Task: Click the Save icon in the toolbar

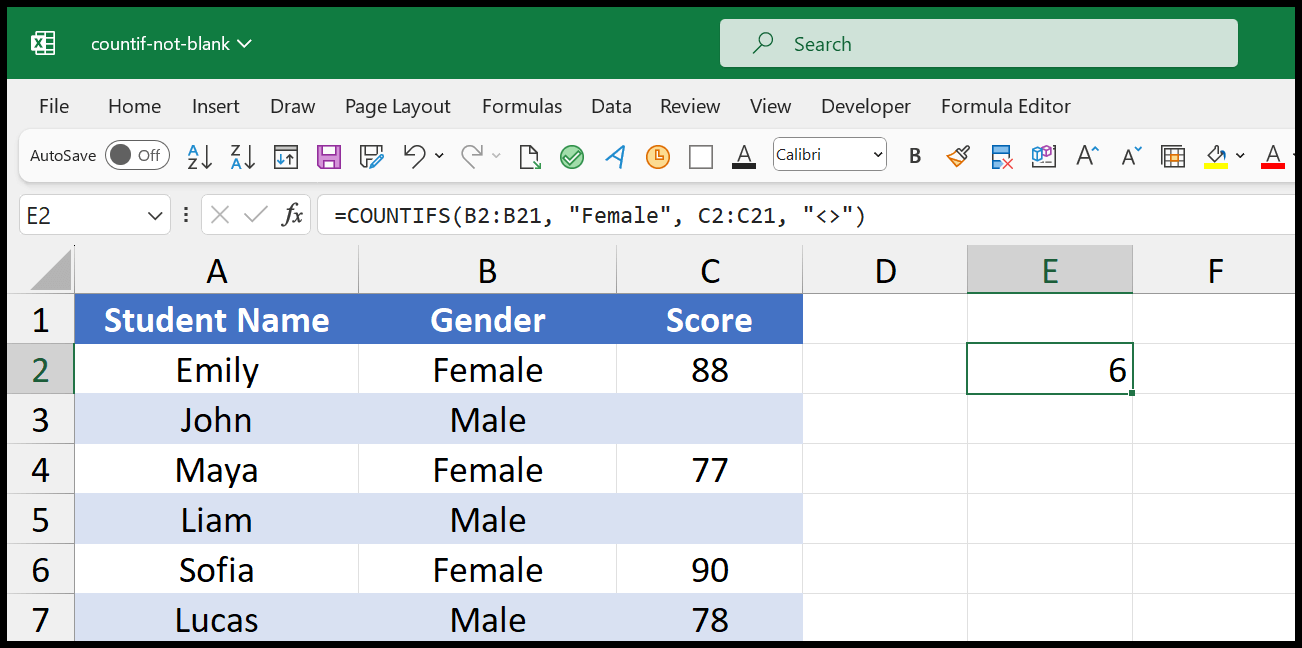Action: click(x=328, y=158)
